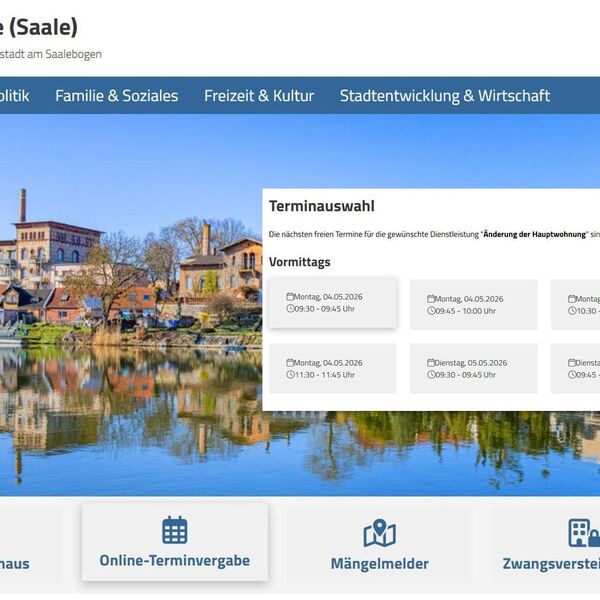This screenshot has width=600, height=600.
Task: Click calendar icon beside Dienstag, 05.05.2026
Action: (431, 363)
